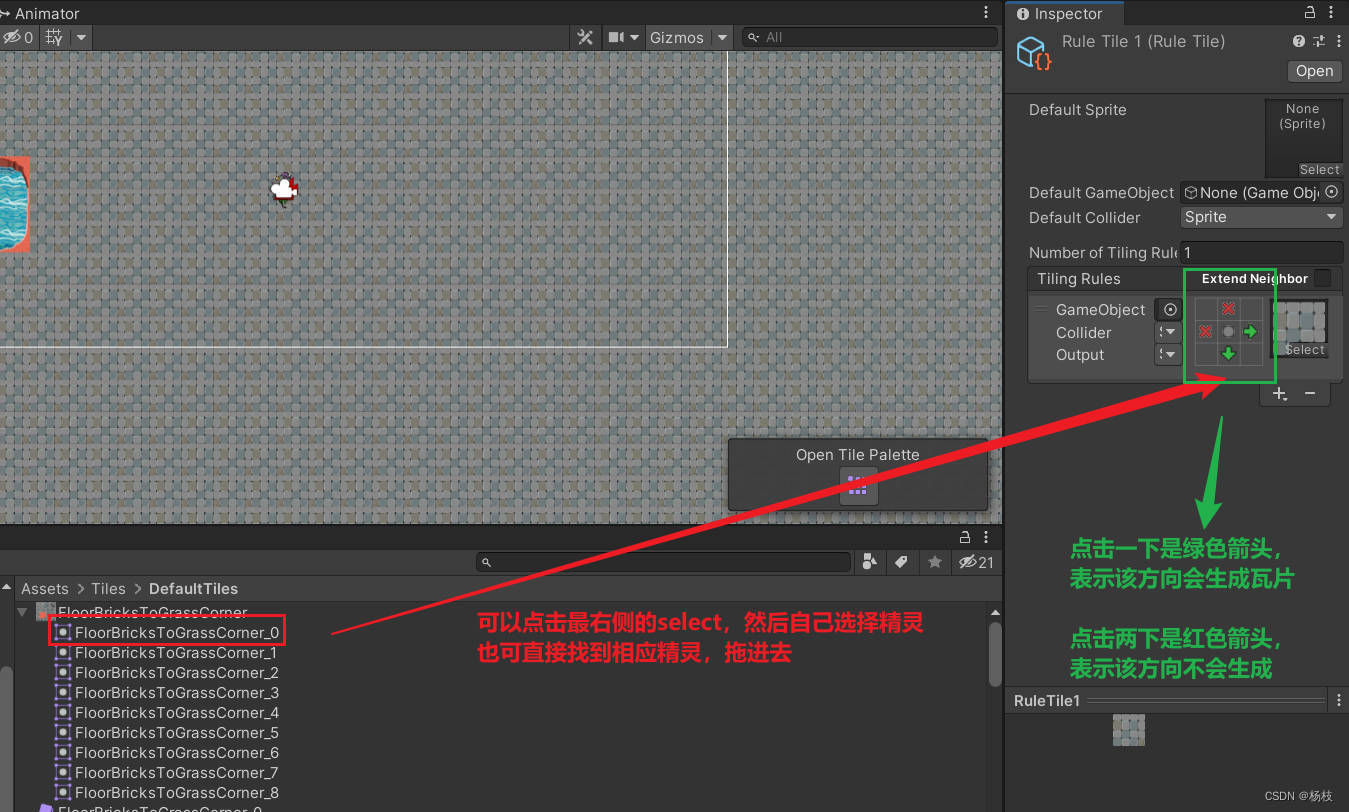The height and width of the screenshot is (812, 1349).
Task: Open RuleTile1 preview options menu
Action: click(1339, 700)
